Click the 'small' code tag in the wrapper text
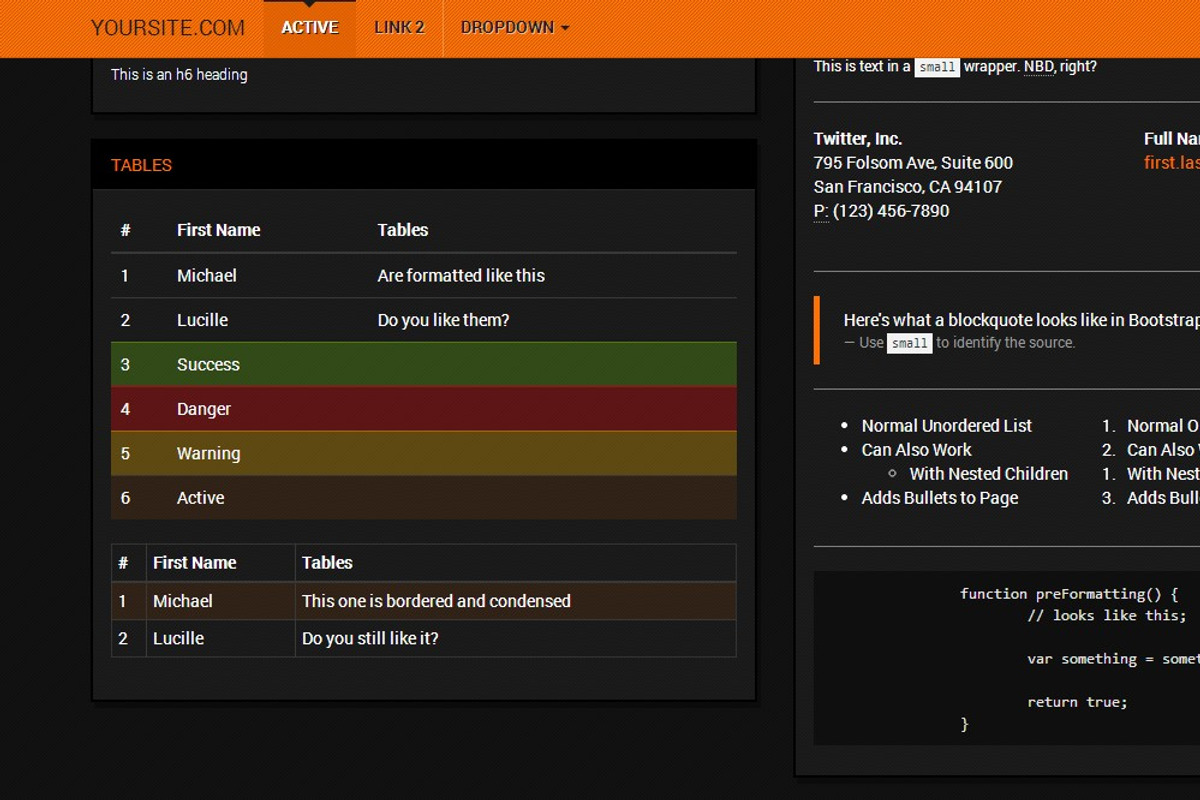Screen dimensions: 1200x800 point(937,67)
